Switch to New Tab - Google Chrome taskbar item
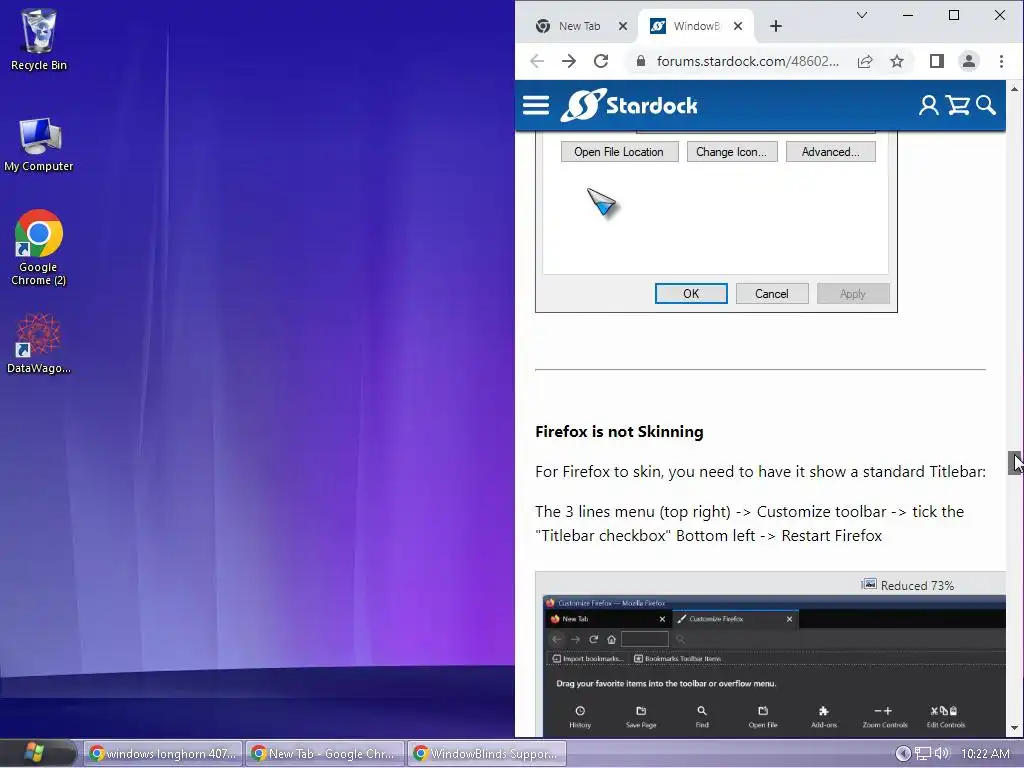The width and height of the screenshot is (1024, 768). (x=325, y=754)
